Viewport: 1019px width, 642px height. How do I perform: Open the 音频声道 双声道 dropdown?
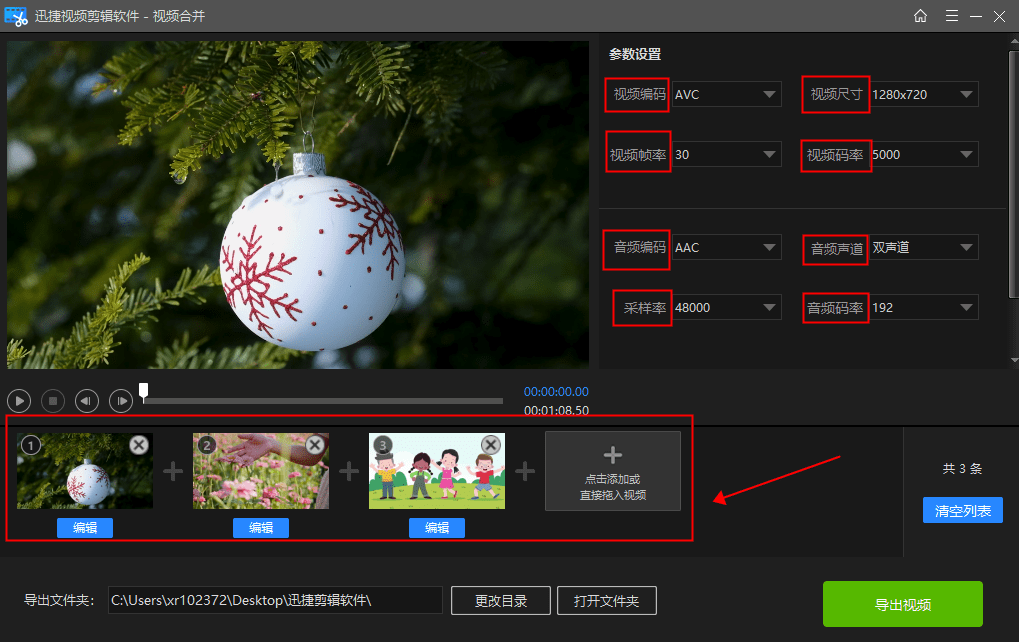pos(924,248)
